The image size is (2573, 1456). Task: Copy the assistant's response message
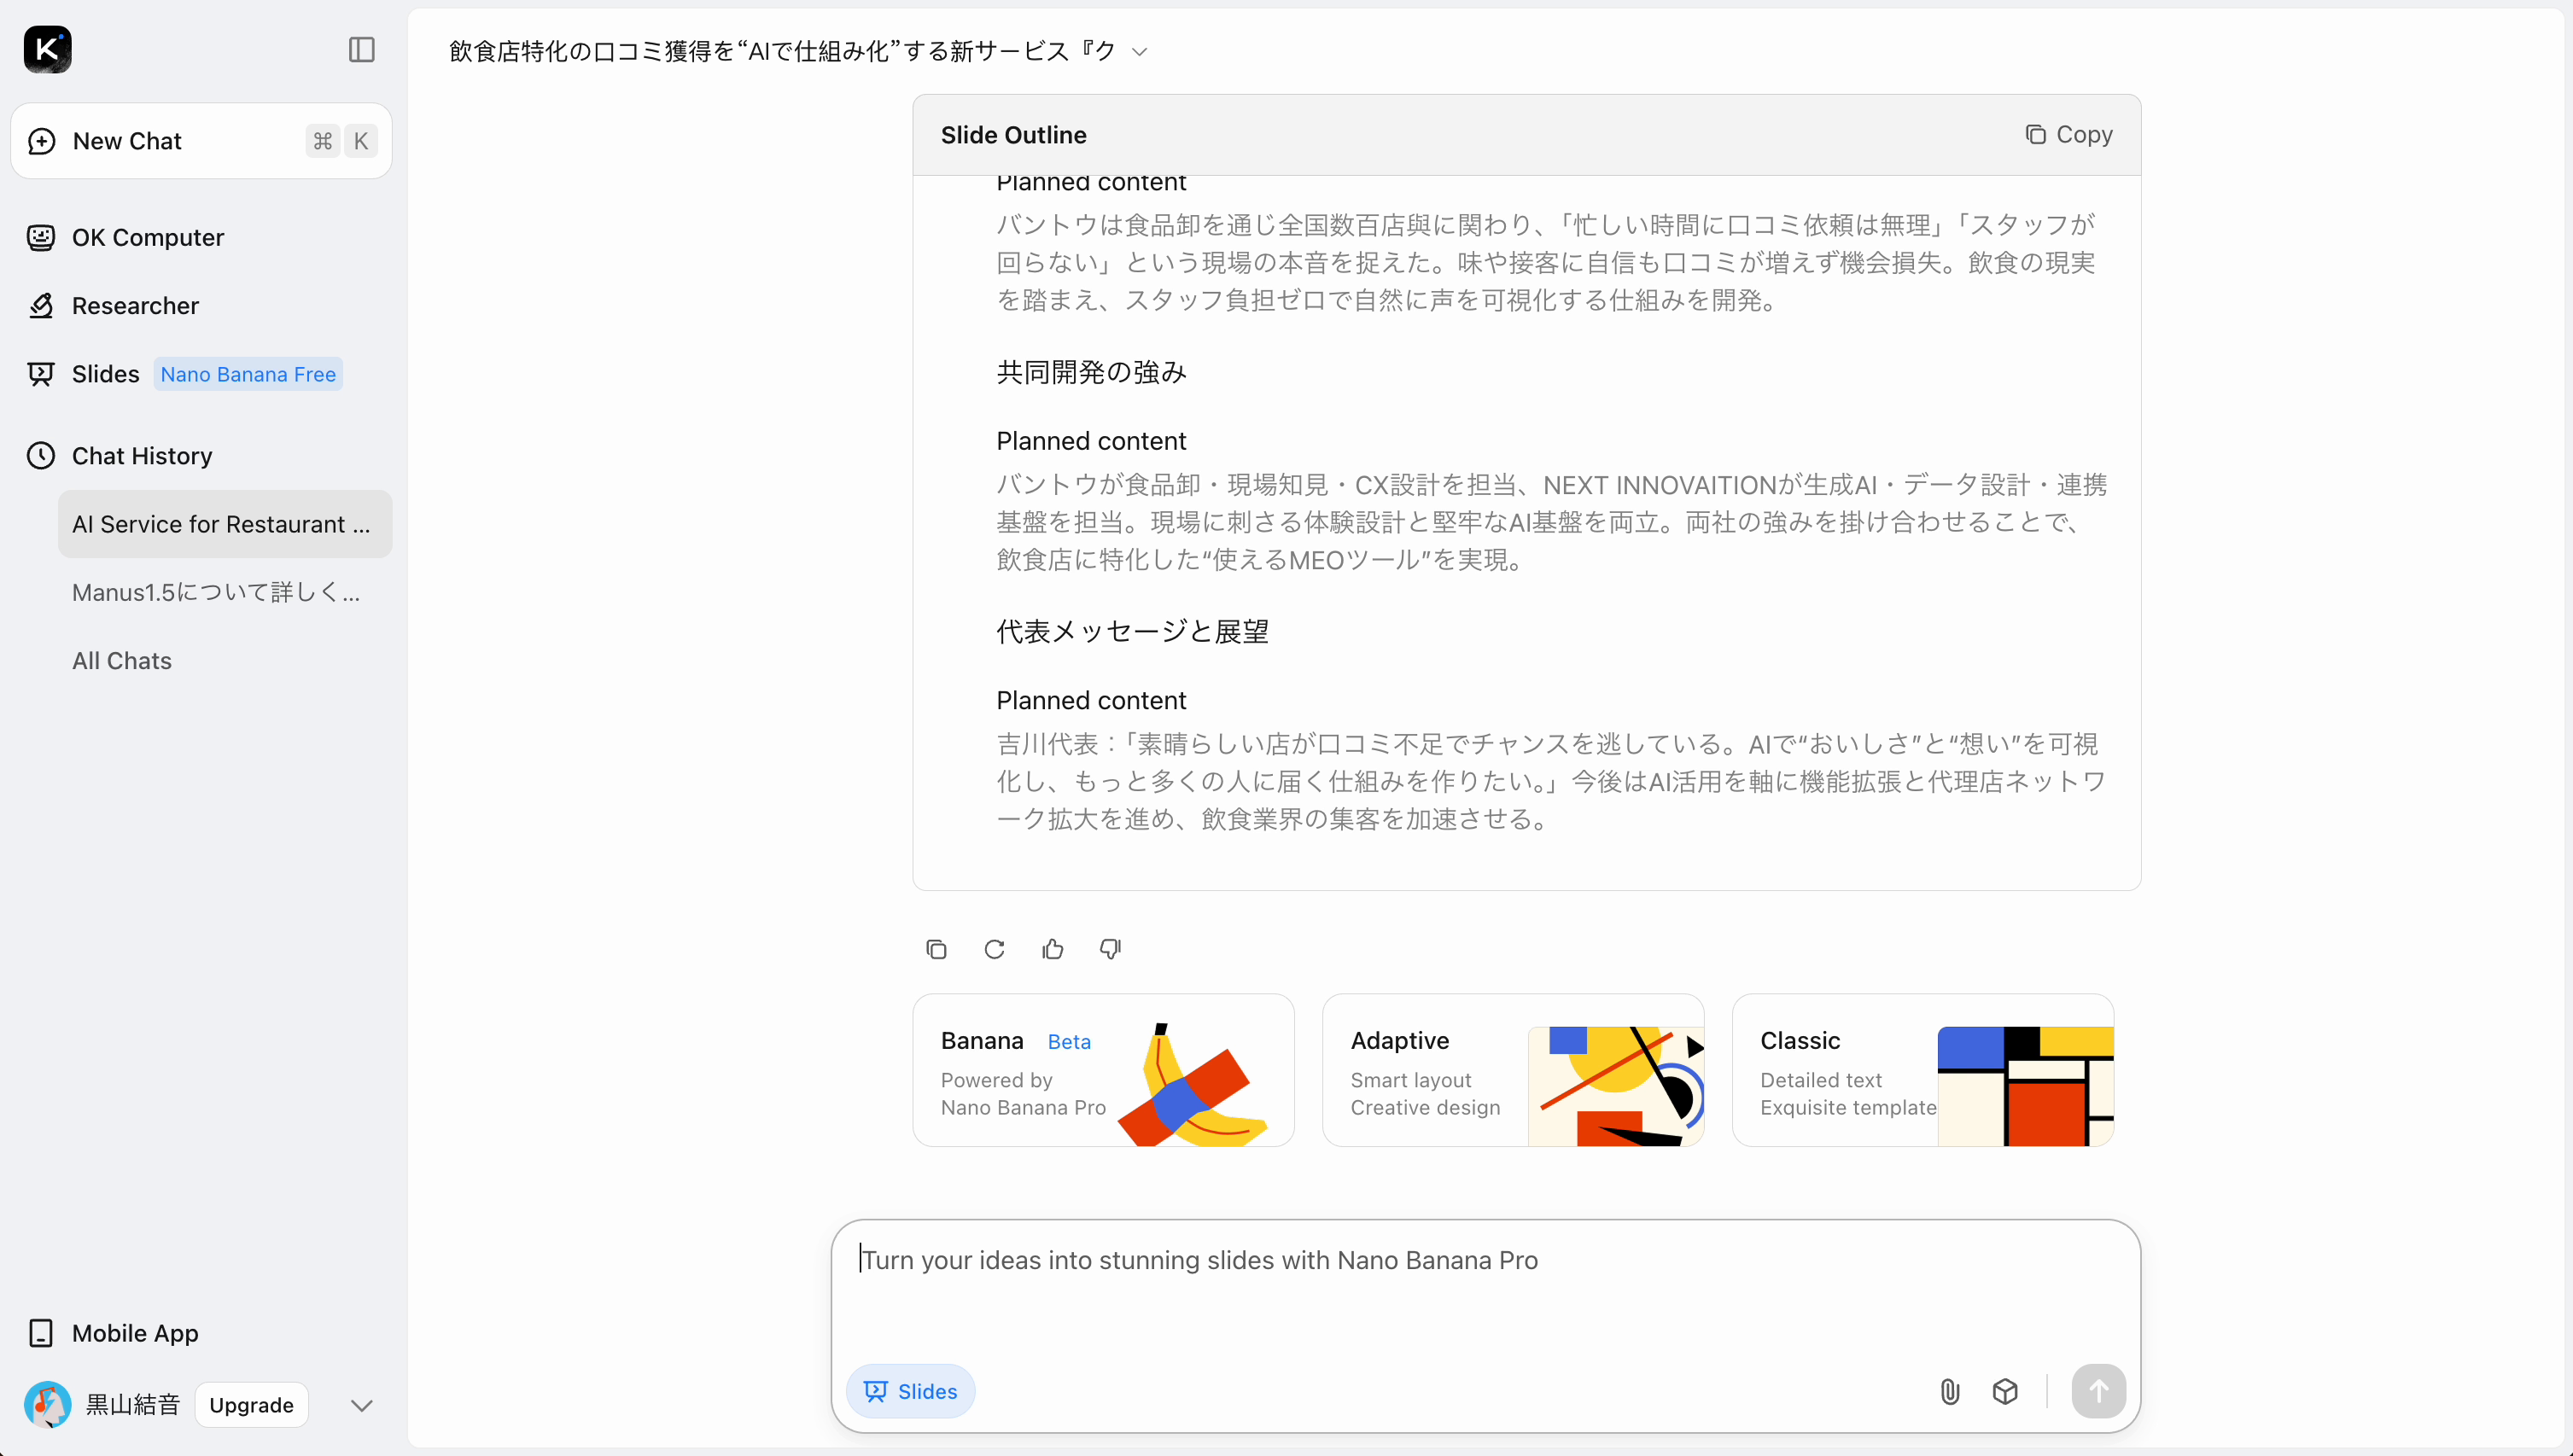click(936, 948)
